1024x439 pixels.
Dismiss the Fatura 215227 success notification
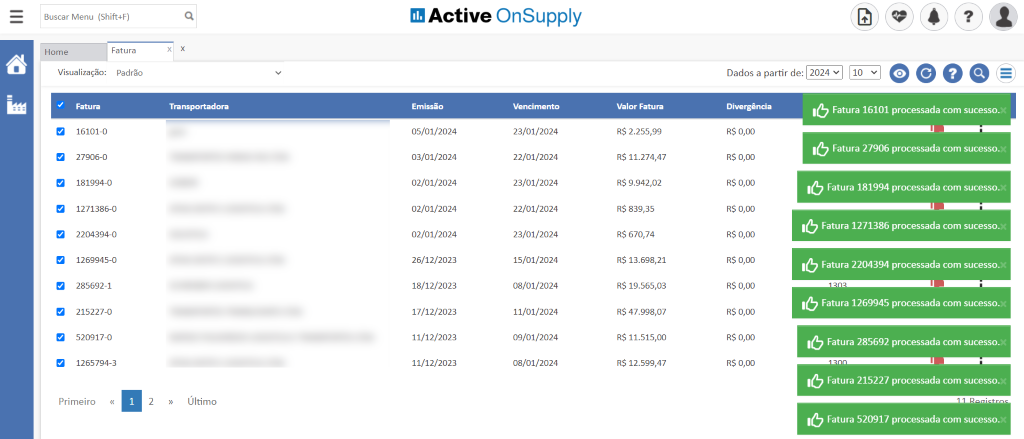(1003, 381)
